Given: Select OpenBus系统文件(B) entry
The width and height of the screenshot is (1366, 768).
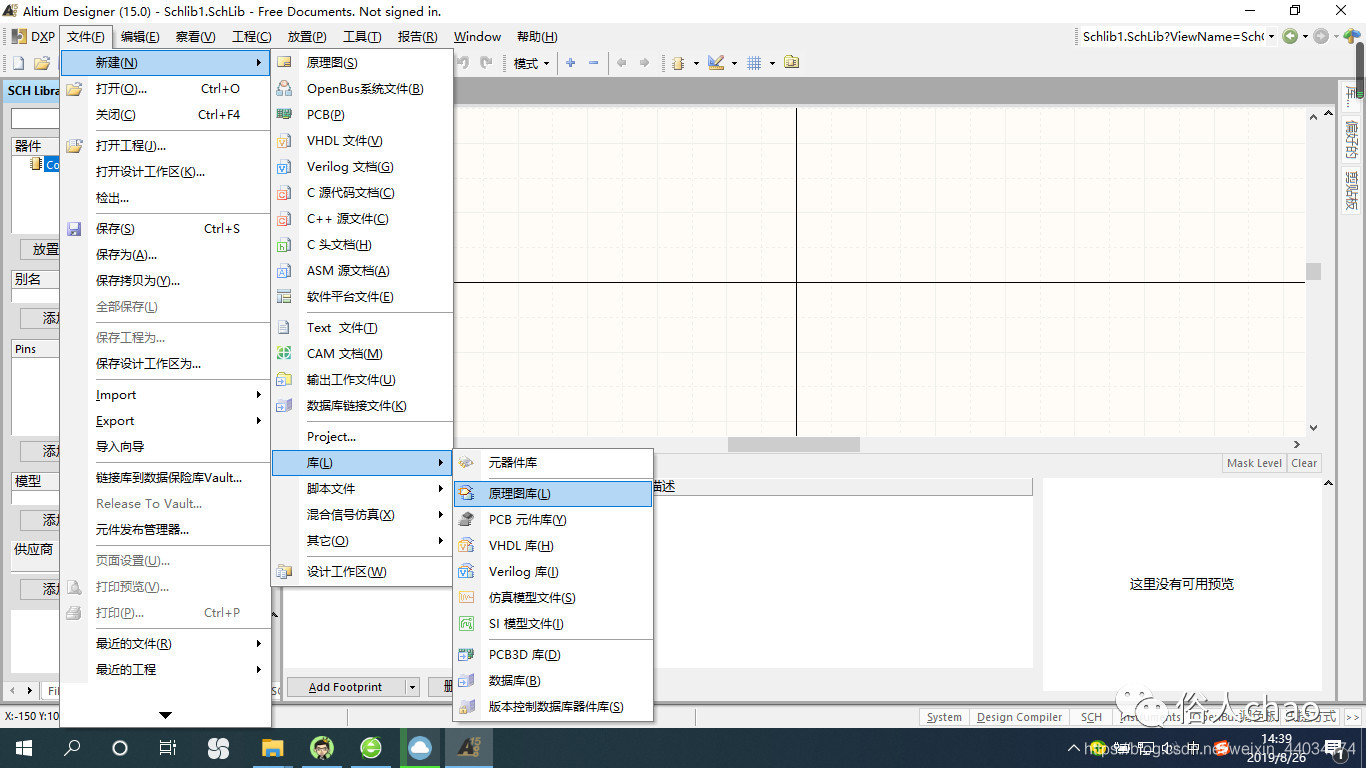Looking at the screenshot, I should coord(362,89).
